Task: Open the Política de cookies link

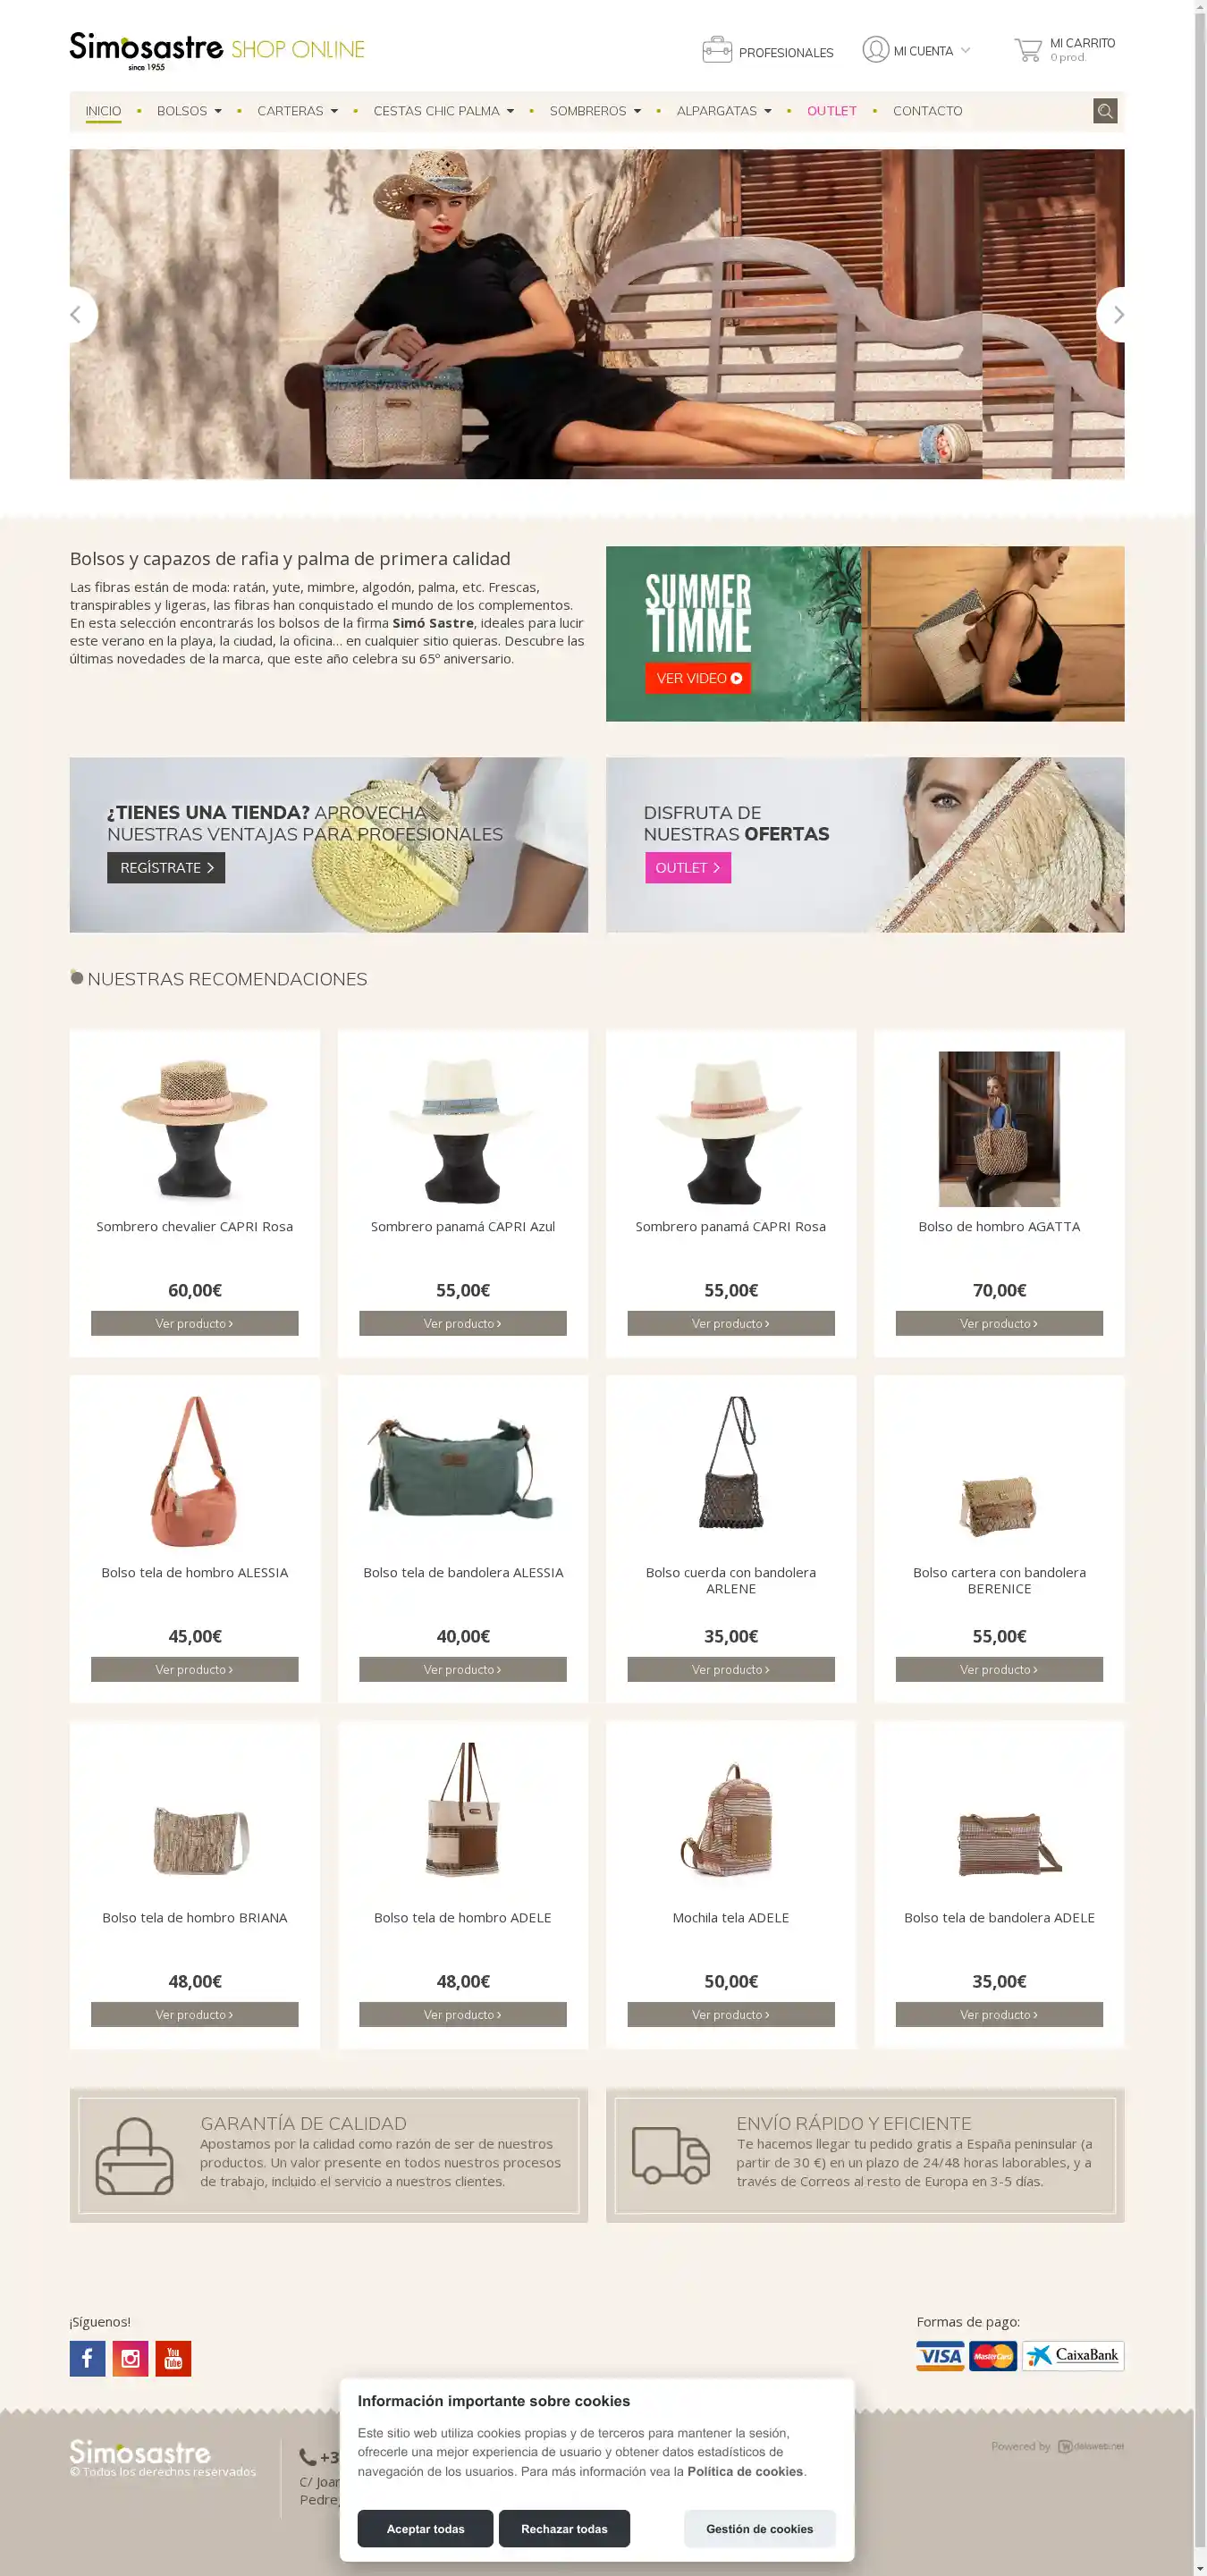Action: pyautogui.click(x=745, y=2471)
